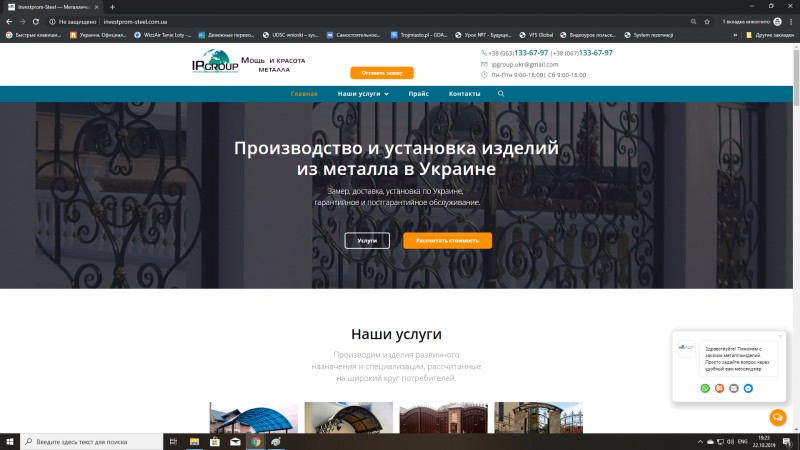
Task: Click the orange callback icon in chat widget
Action: pyautogui.click(x=719, y=388)
